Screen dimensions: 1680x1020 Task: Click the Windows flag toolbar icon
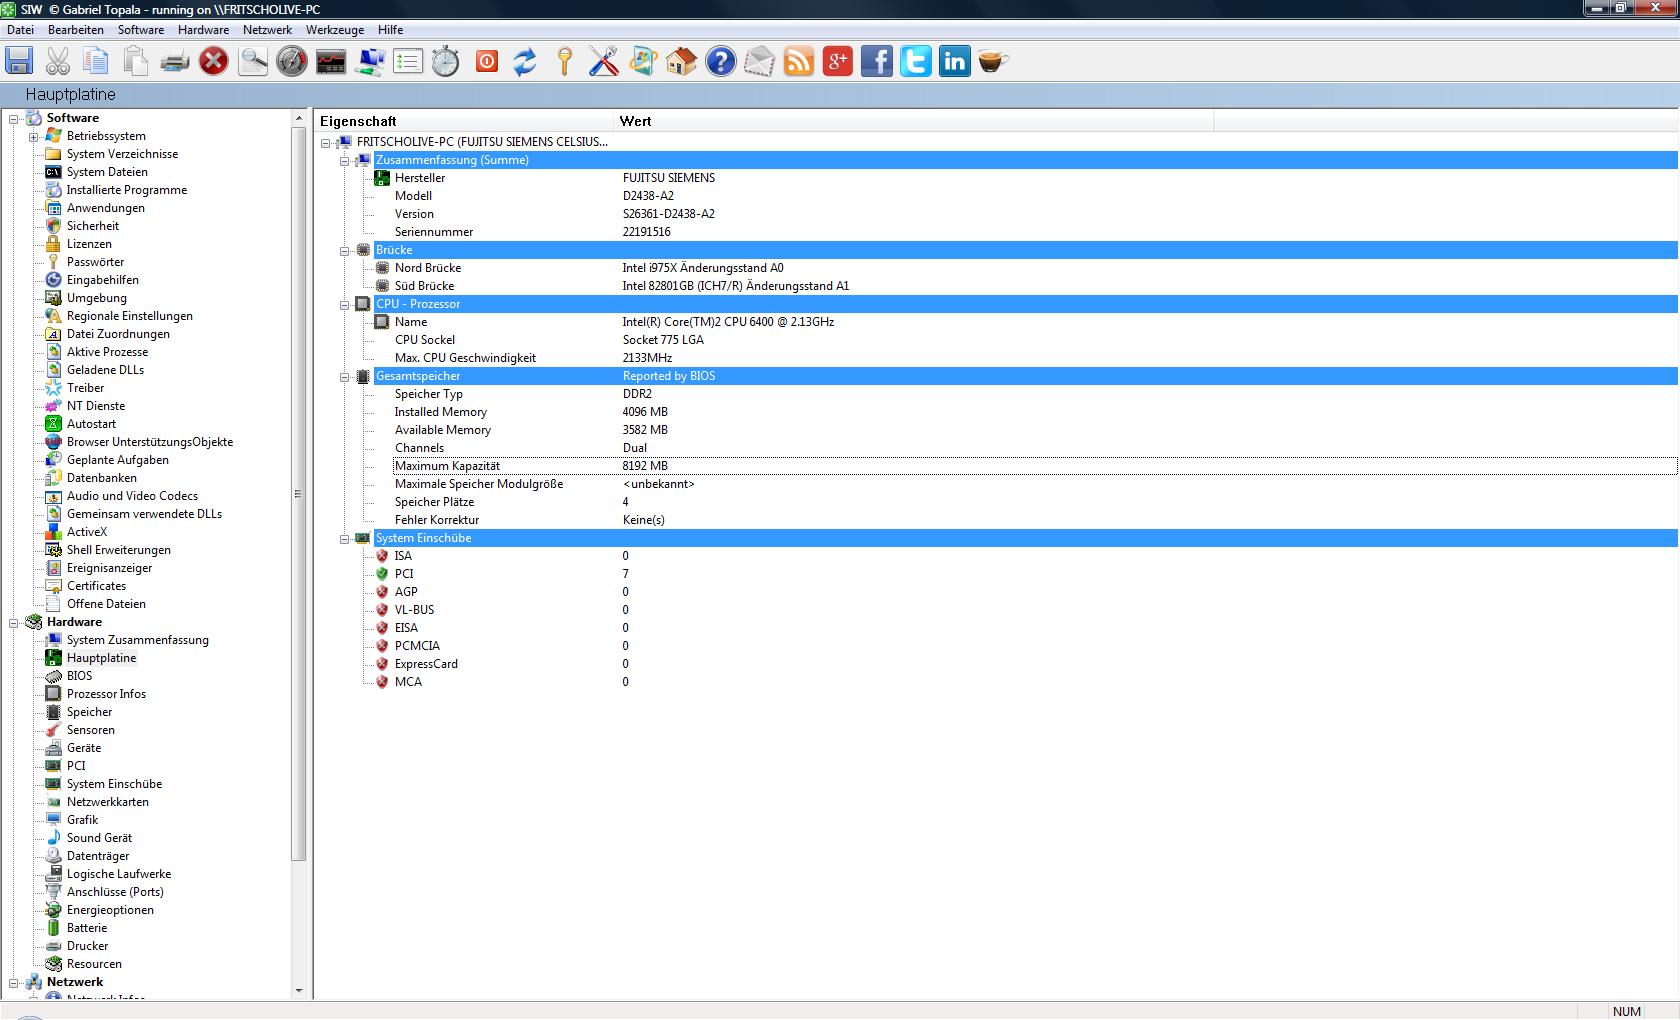pos(642,61)
